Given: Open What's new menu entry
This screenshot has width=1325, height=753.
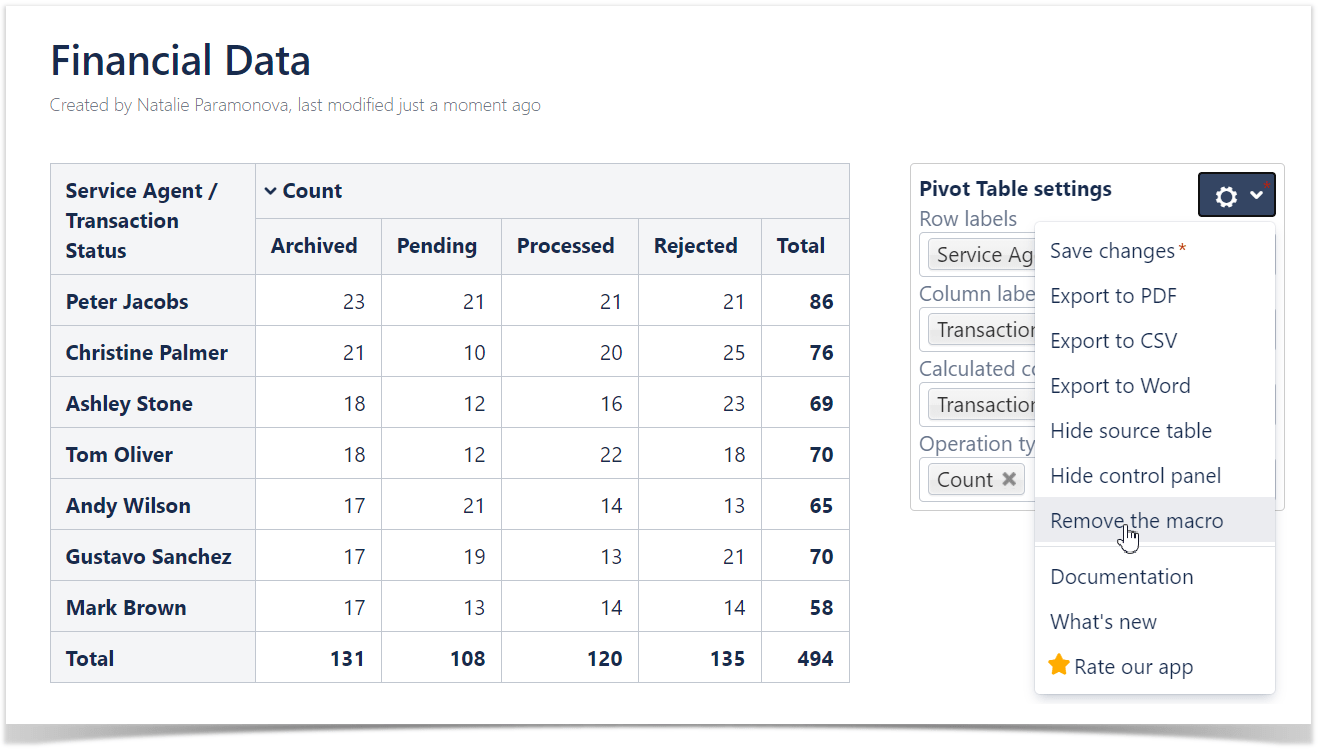Looking at the screenshot, I should (x=1103, y=622).
